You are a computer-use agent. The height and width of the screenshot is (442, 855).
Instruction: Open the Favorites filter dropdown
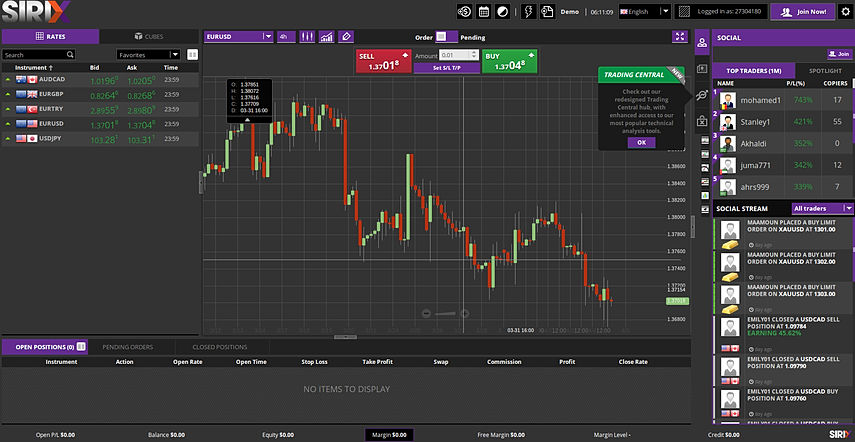(x=148, y=55)
